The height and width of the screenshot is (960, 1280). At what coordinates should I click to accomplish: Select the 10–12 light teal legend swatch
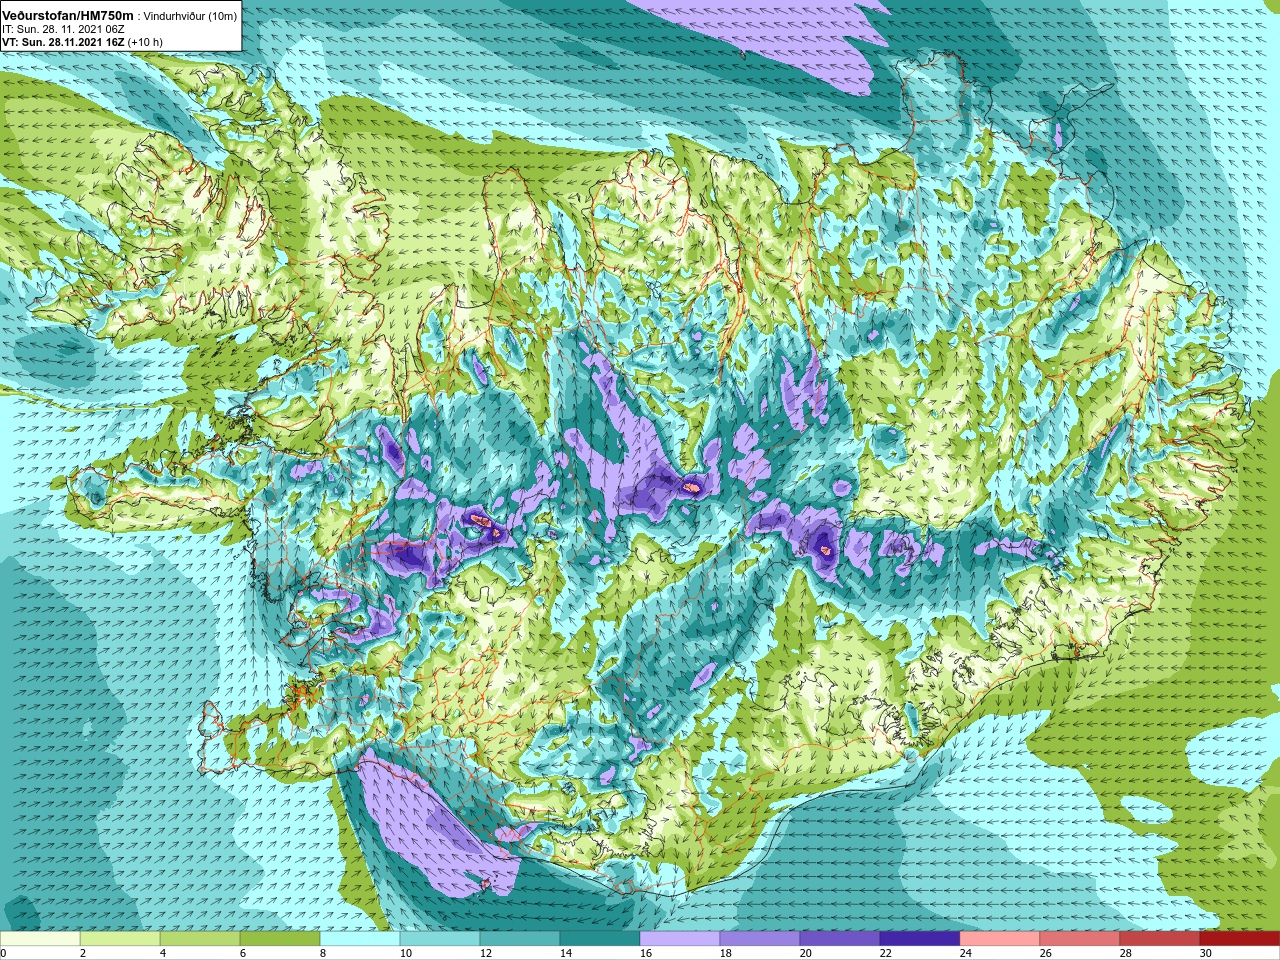[440, 939]
